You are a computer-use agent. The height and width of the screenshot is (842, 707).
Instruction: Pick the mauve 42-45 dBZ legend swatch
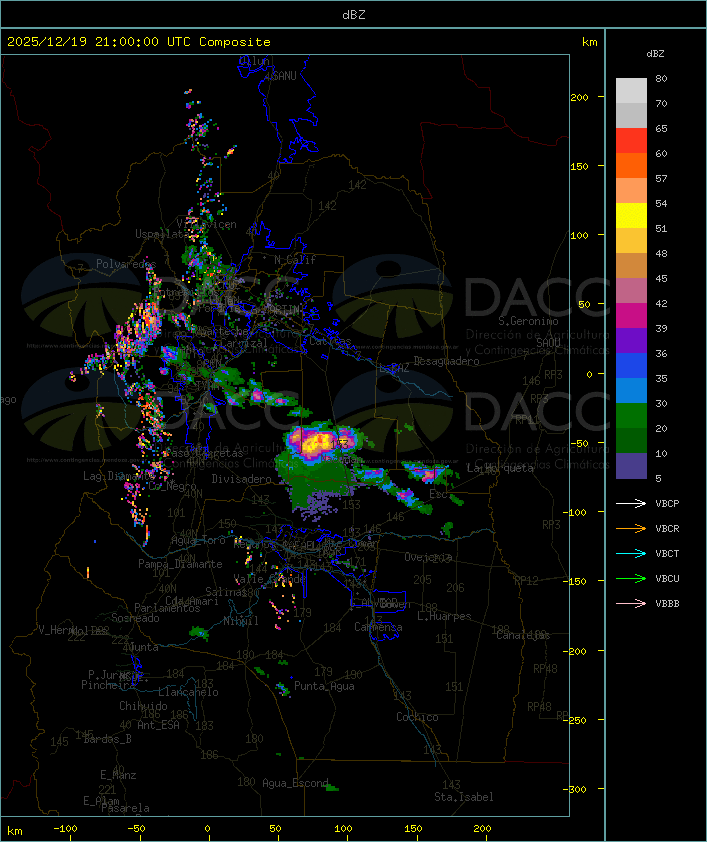tap(631, 291)
